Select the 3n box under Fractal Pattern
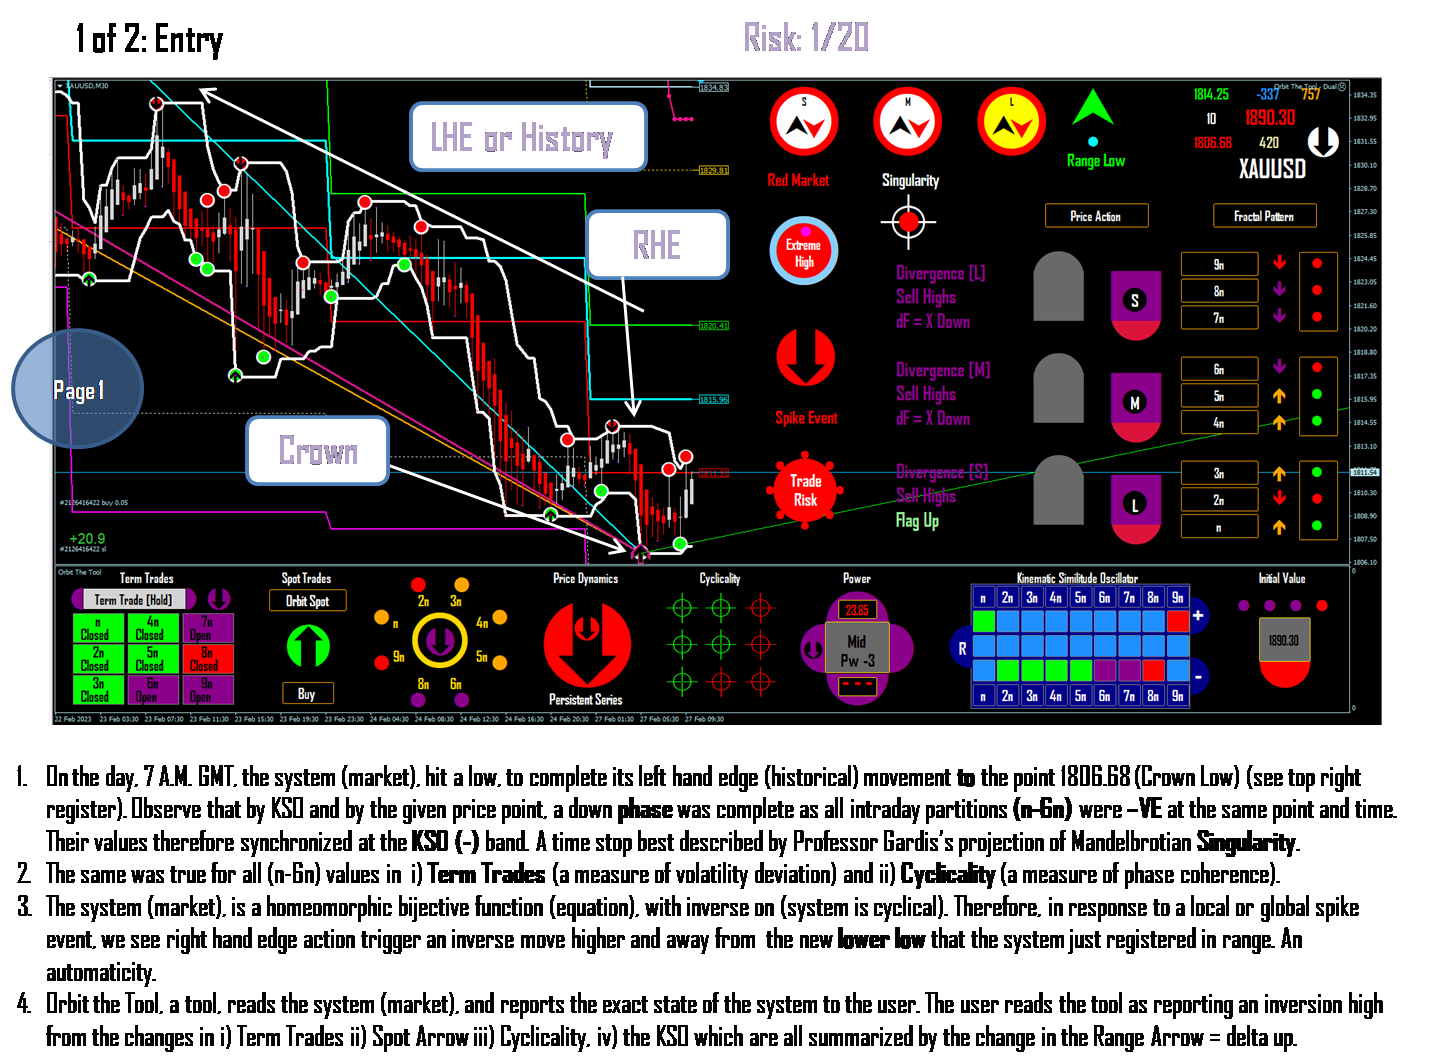This screenshot has height=1062, width=1432. pos(1219,473)
